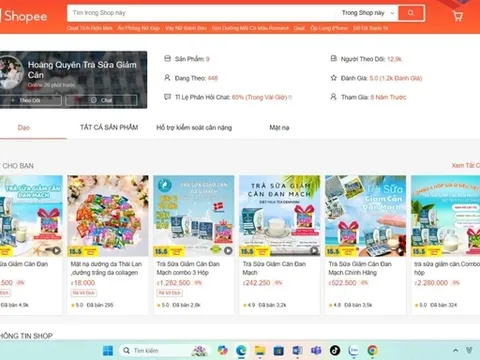The width and height of the screenshot is (480, 360).
Task: Open Microsoft Edge from the taskbar
Action: click(x=241, y=350)
